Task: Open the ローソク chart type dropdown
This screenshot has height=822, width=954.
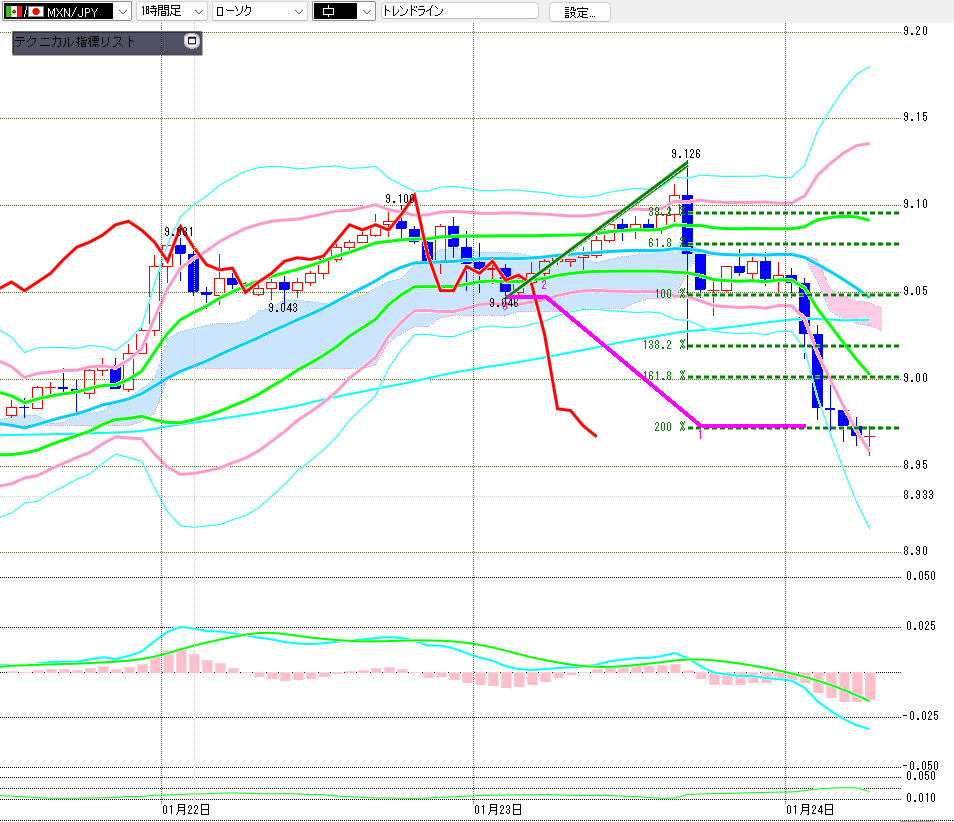Action: [x=297, y=12]
